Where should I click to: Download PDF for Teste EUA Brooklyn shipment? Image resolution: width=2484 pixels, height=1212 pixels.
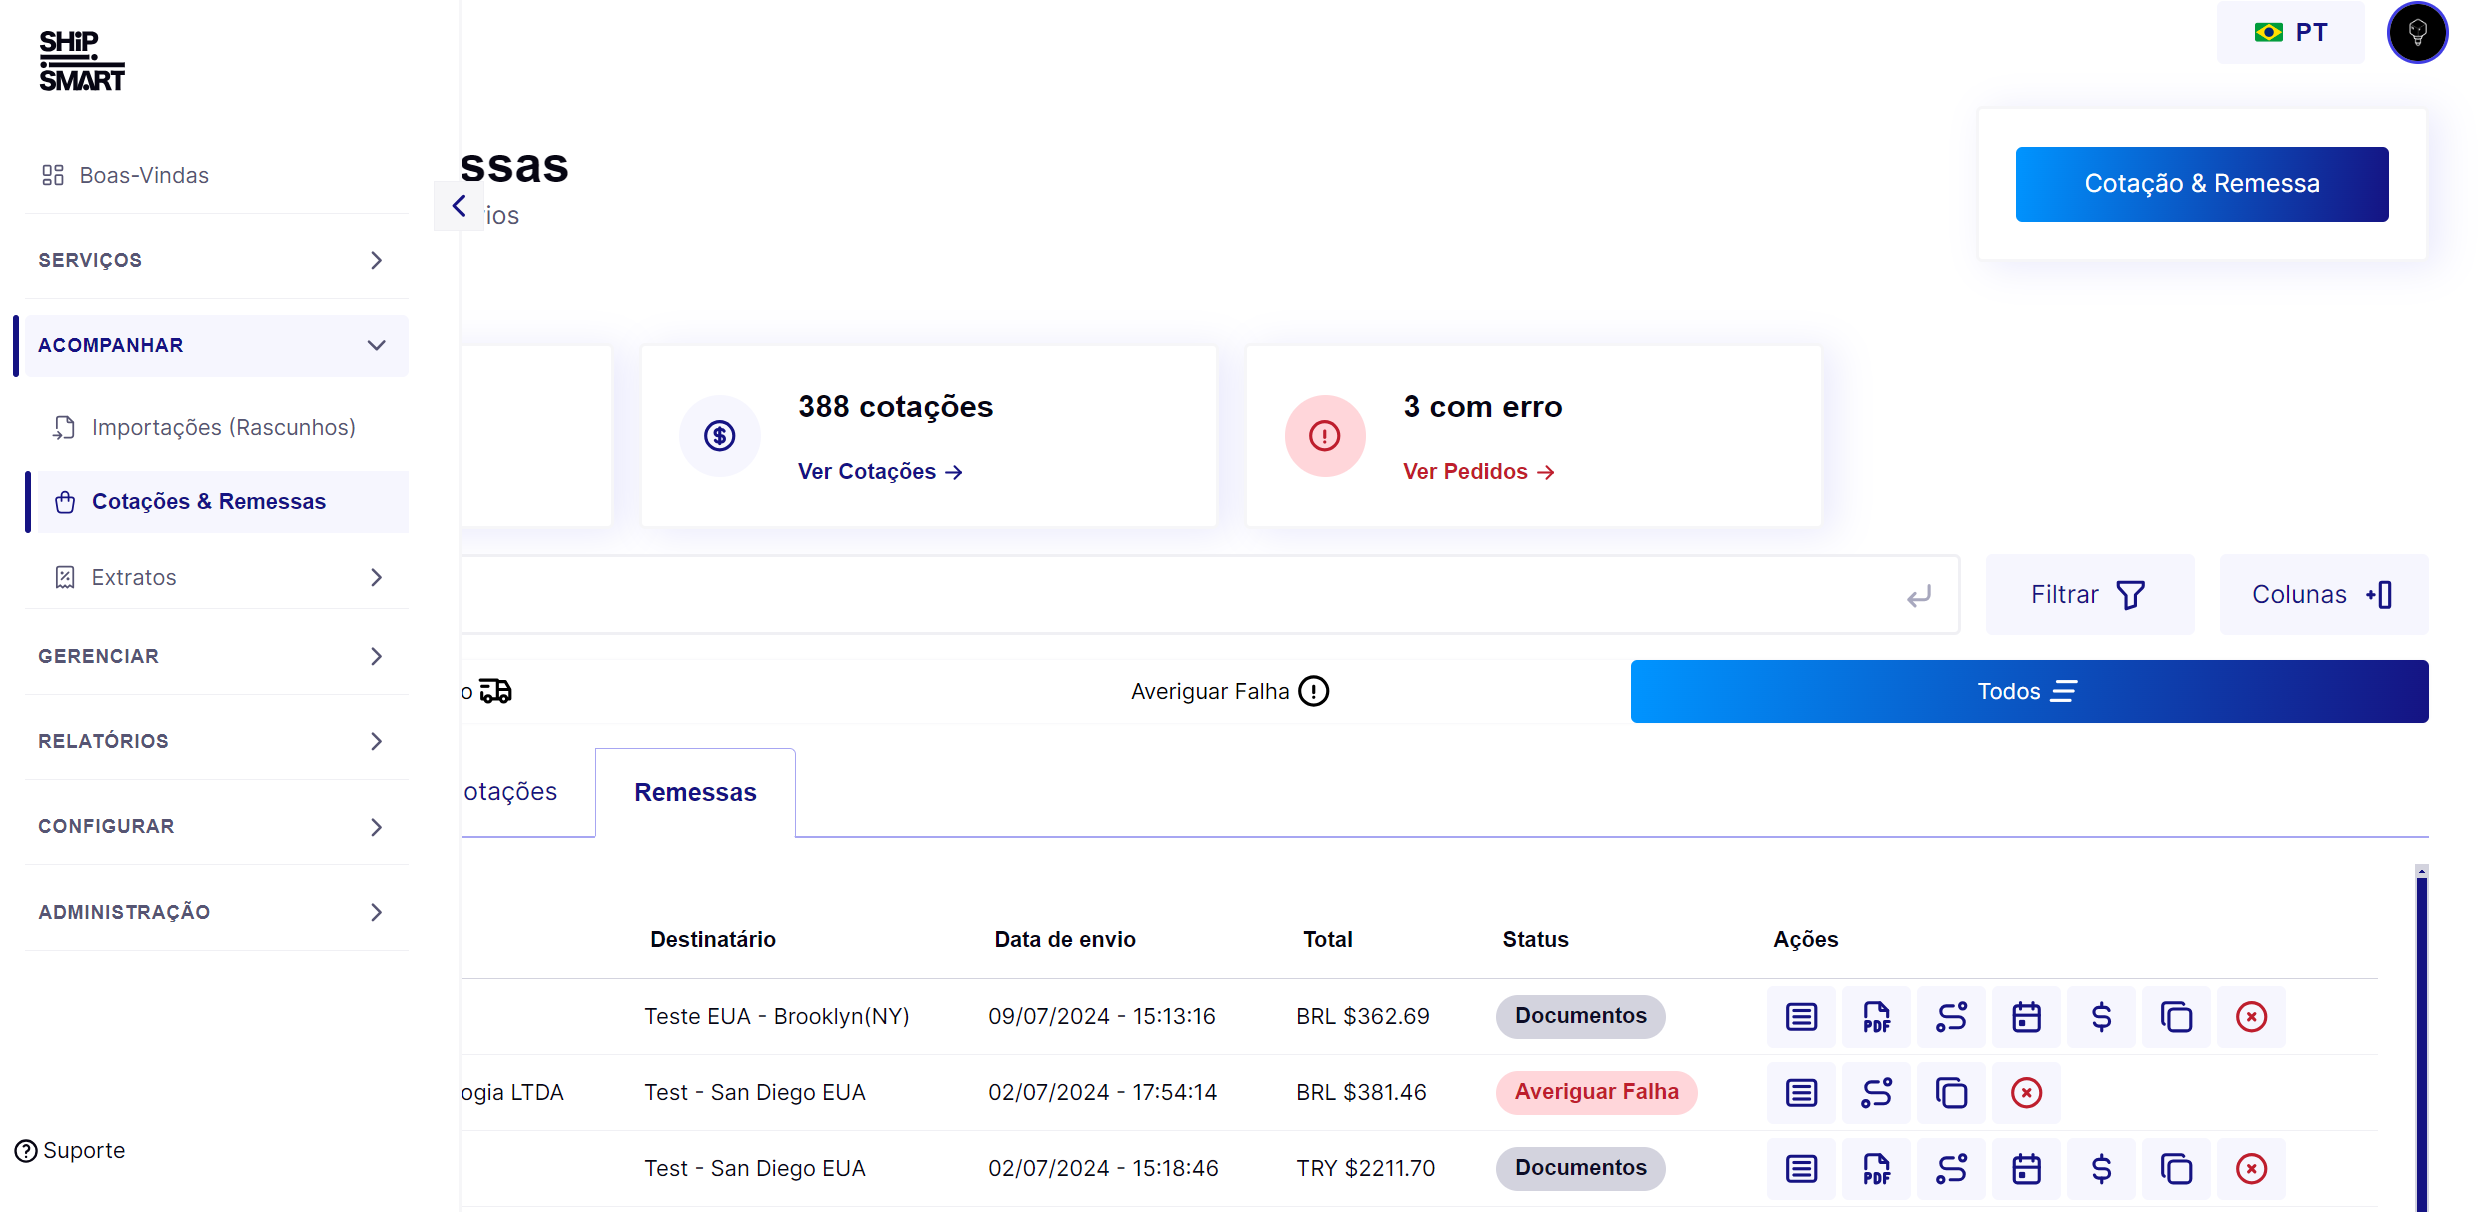click(x=1876, y=1017)
